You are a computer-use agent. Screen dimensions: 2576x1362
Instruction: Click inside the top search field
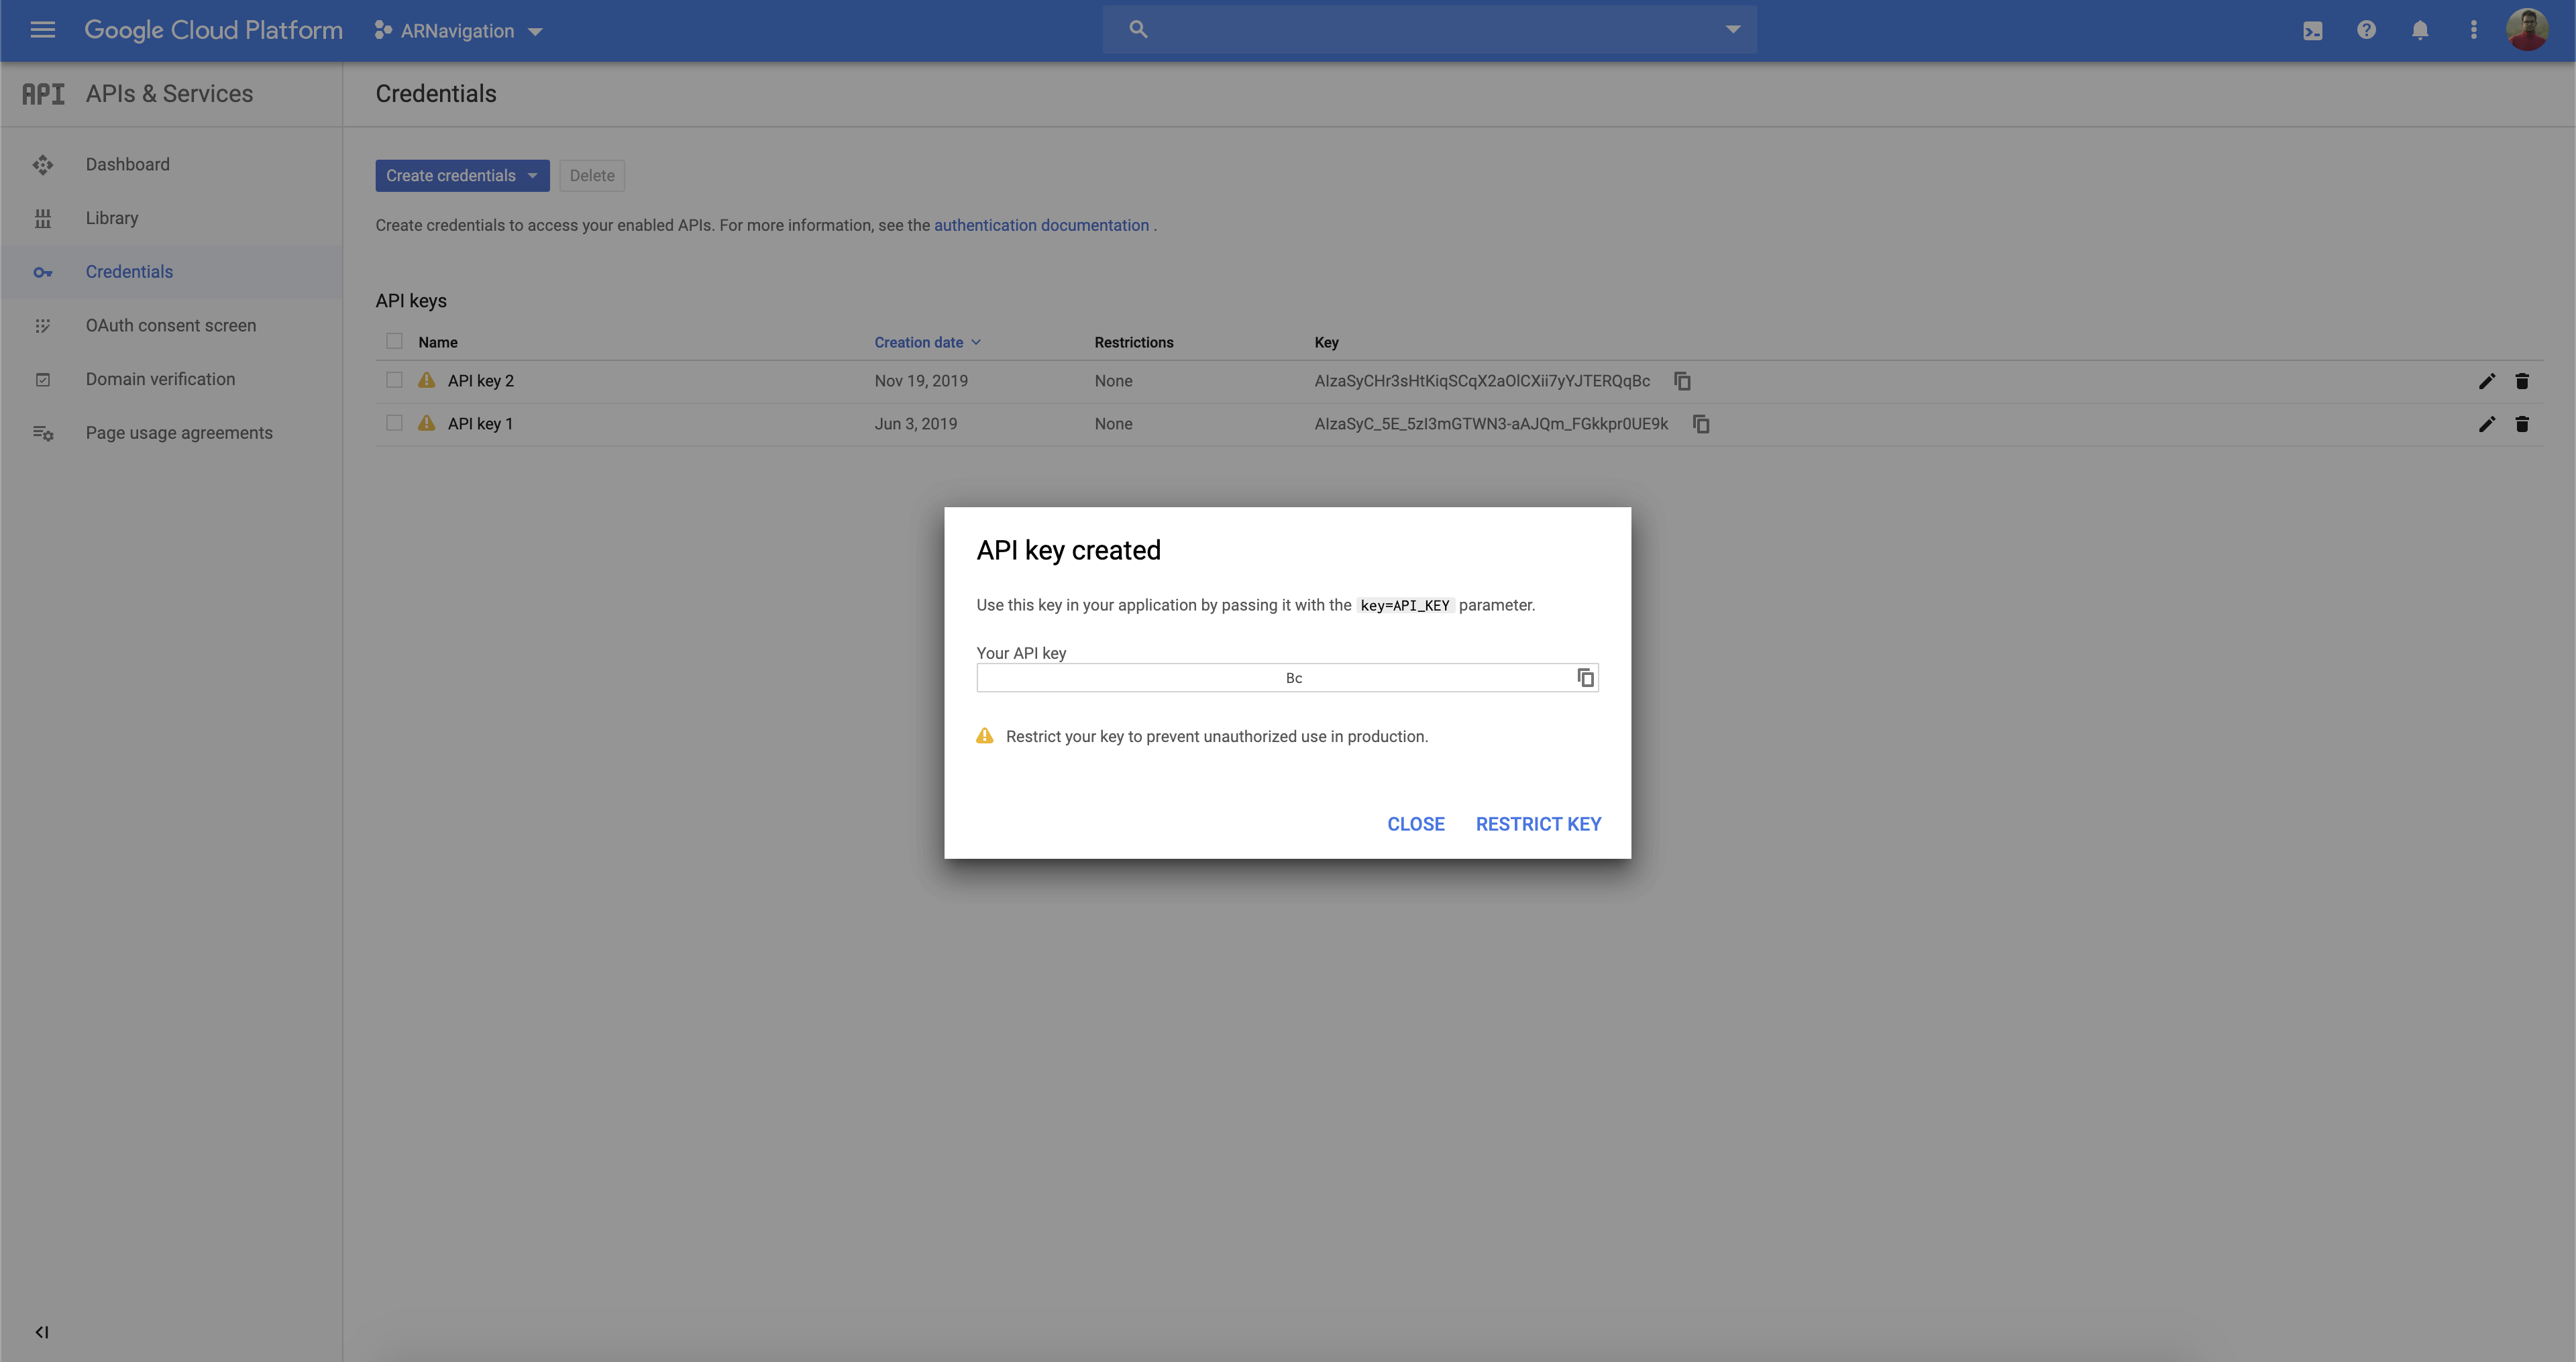point(1430,29)
